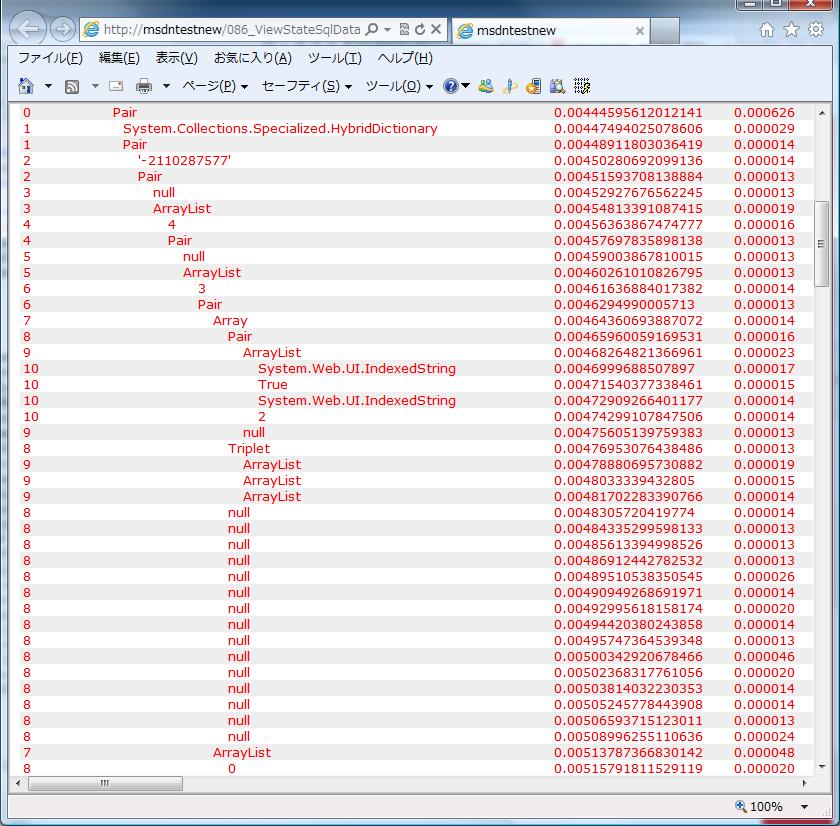The image size is (840, 826).
Task: Click the browser Back button
Action: pos(30,29)
